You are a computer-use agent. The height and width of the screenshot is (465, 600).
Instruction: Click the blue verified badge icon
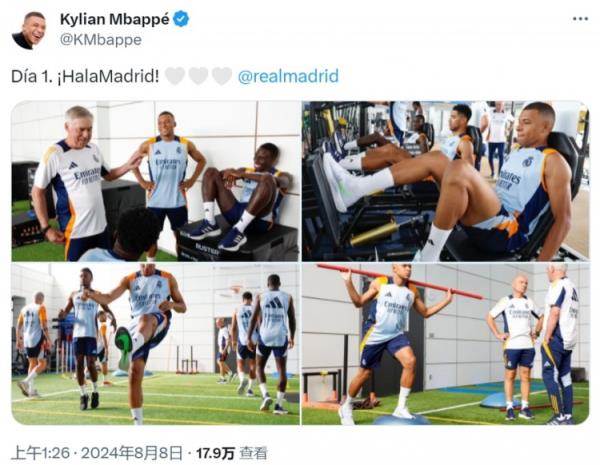point(181,19)
